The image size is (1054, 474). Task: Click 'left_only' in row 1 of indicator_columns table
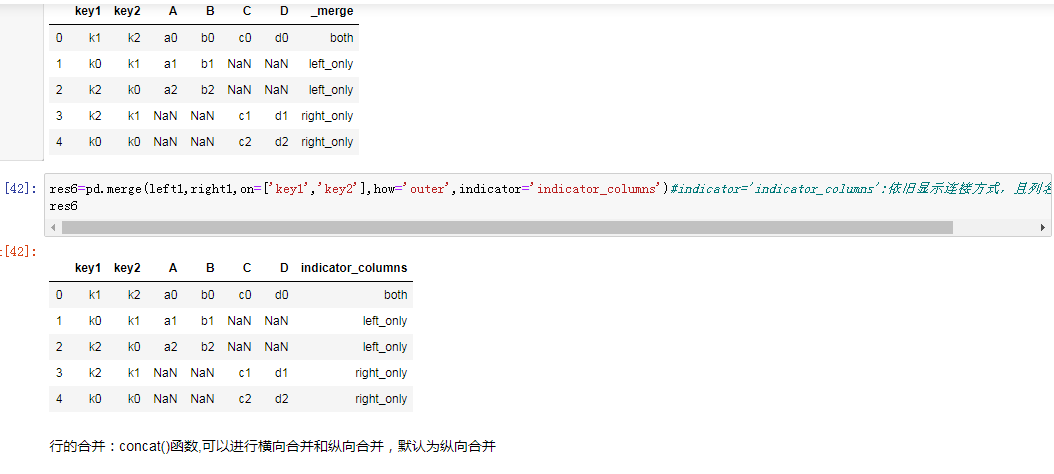[x=384, y=321]
